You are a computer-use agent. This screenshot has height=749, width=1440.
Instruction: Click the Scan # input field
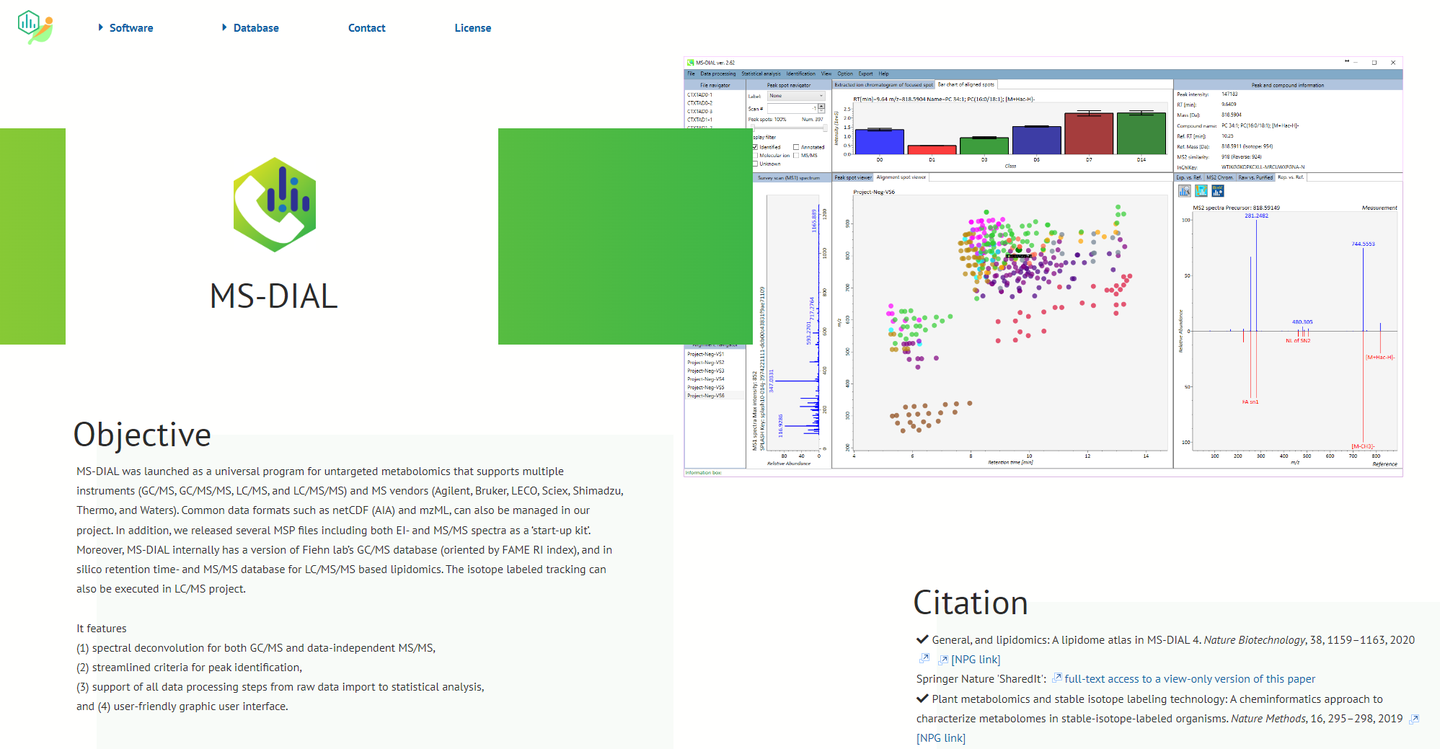(x=793, y=108)
